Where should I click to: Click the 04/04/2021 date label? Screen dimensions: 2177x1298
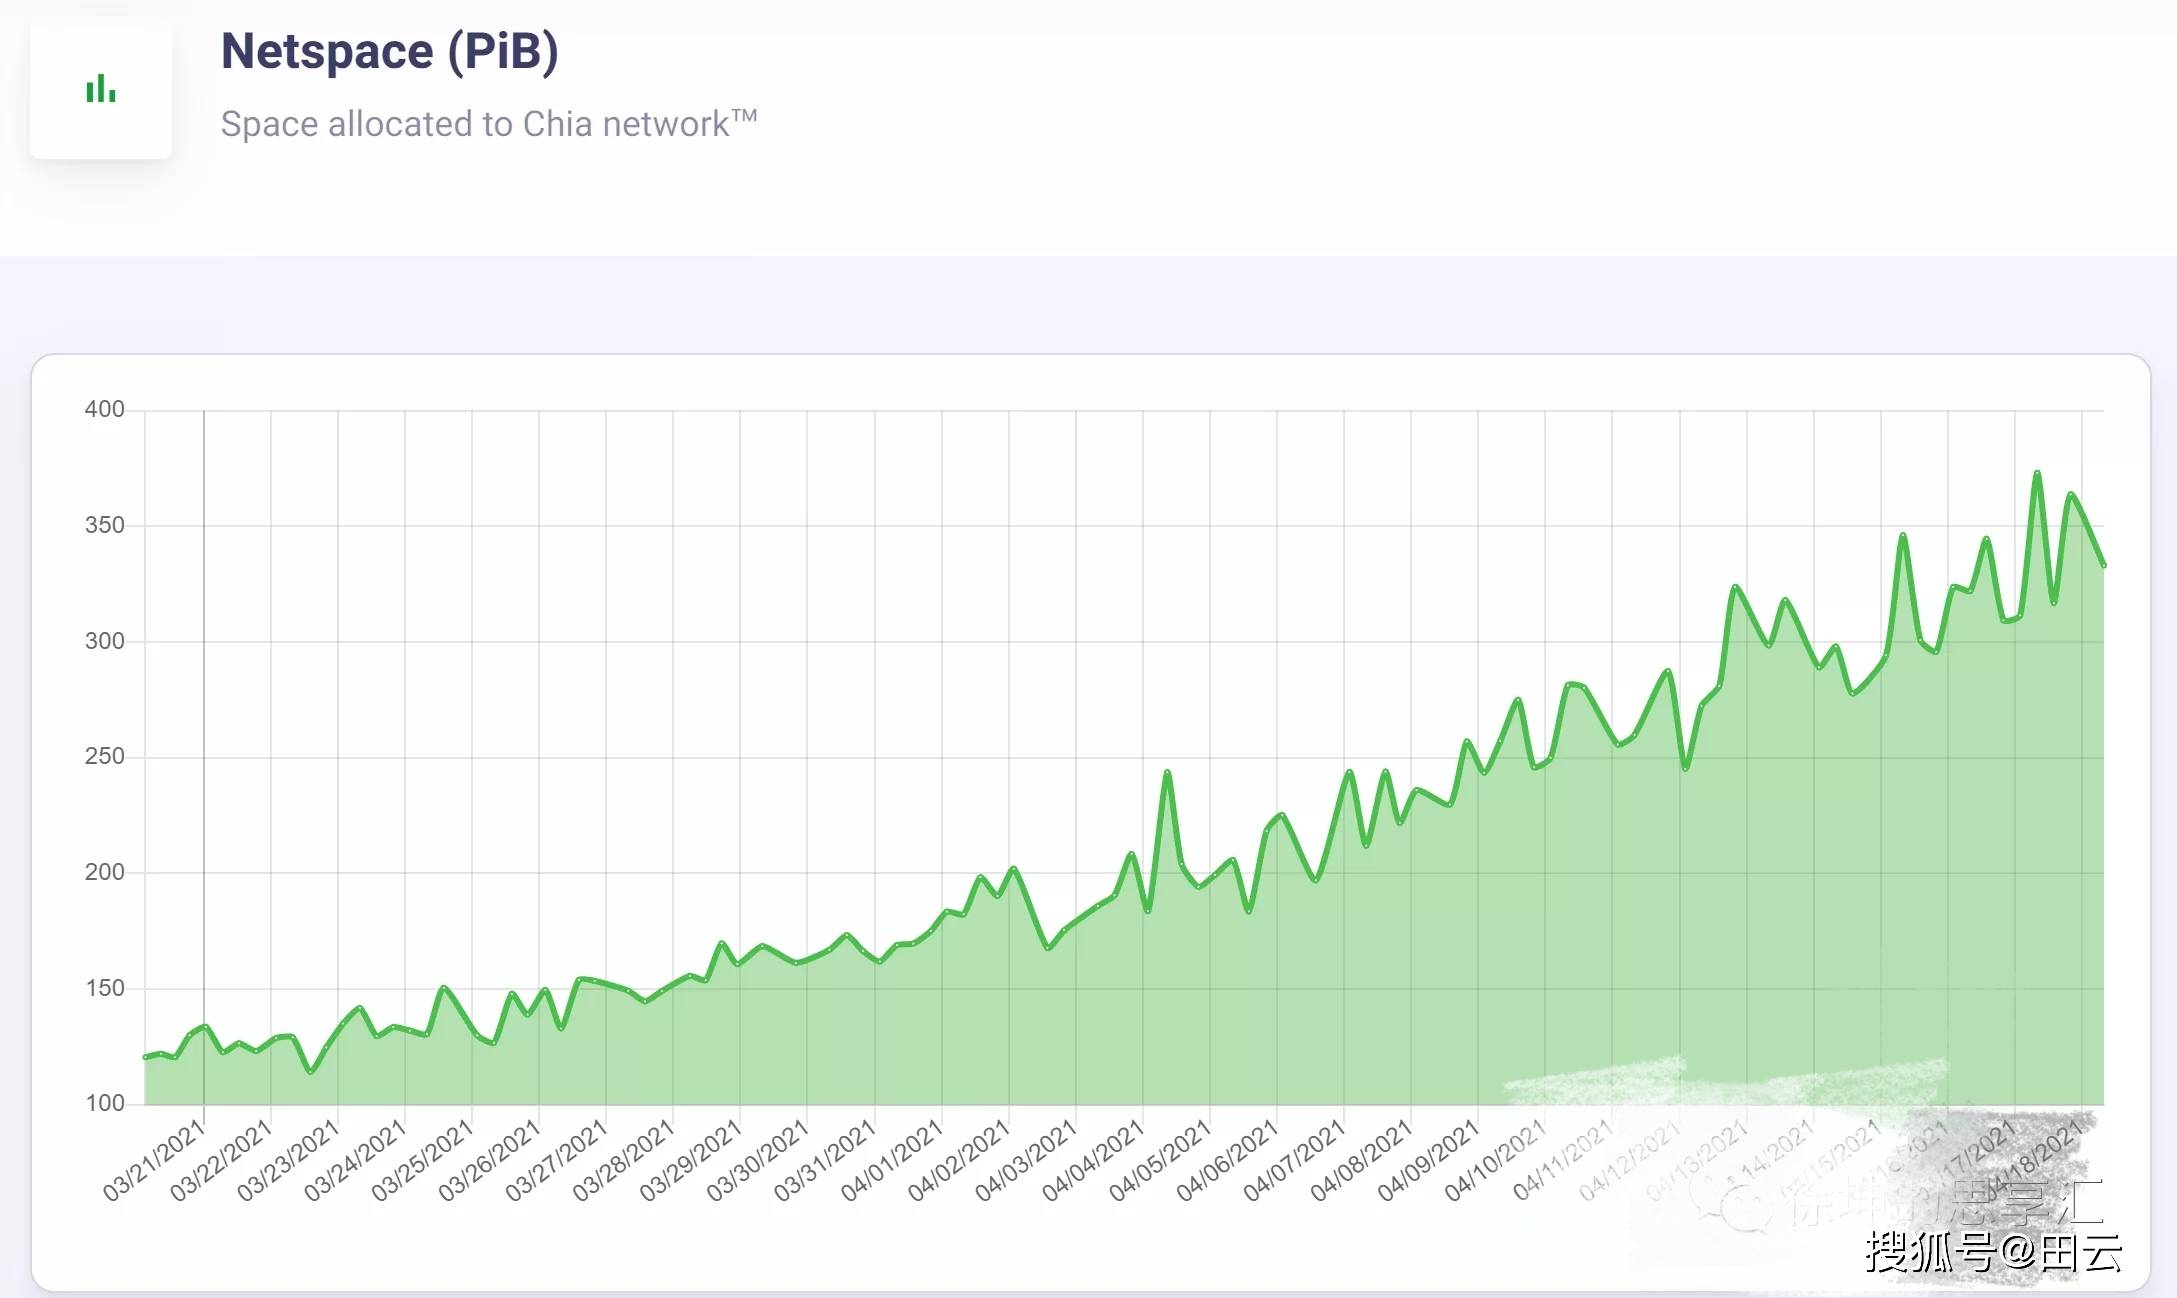point(1092,1160)
